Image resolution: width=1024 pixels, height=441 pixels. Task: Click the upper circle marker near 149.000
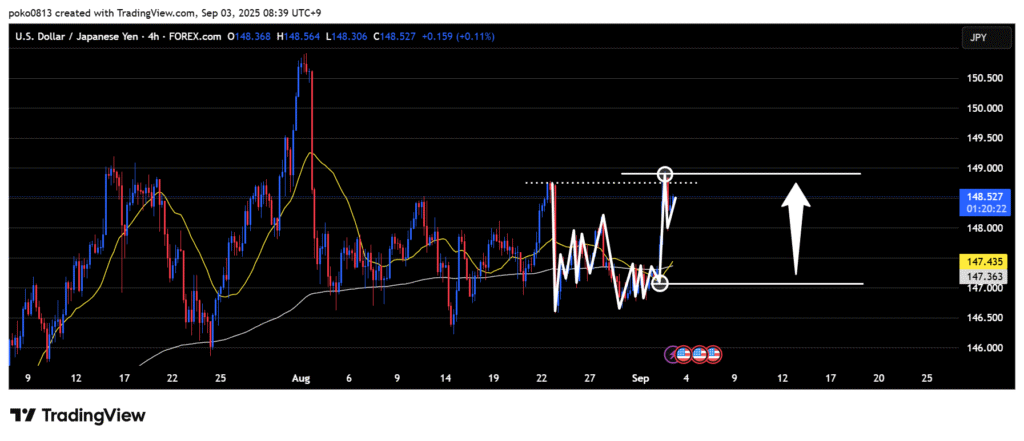[665, 175]
